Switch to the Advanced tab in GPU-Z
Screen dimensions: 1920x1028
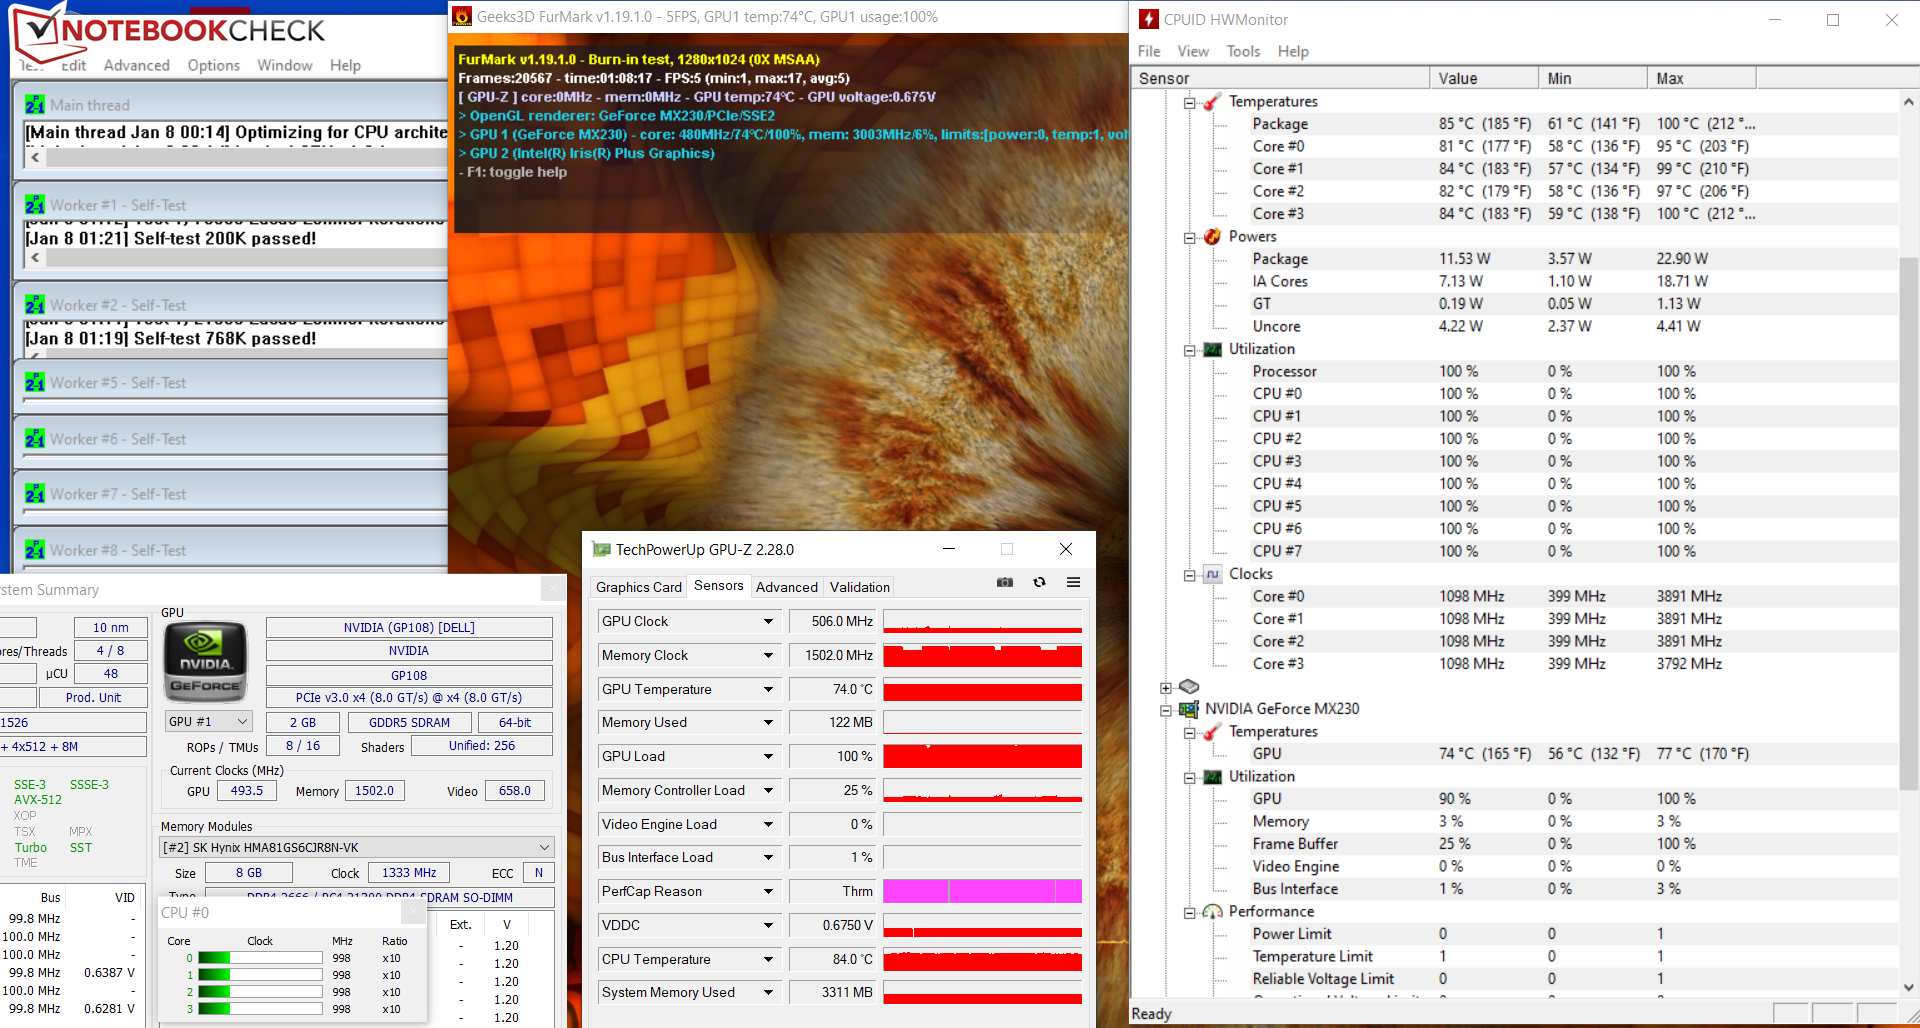tap(787, 587)
